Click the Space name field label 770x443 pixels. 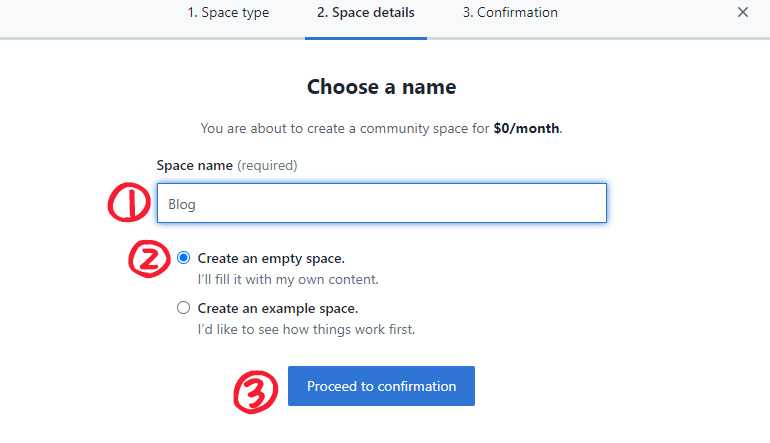[194, 165]
